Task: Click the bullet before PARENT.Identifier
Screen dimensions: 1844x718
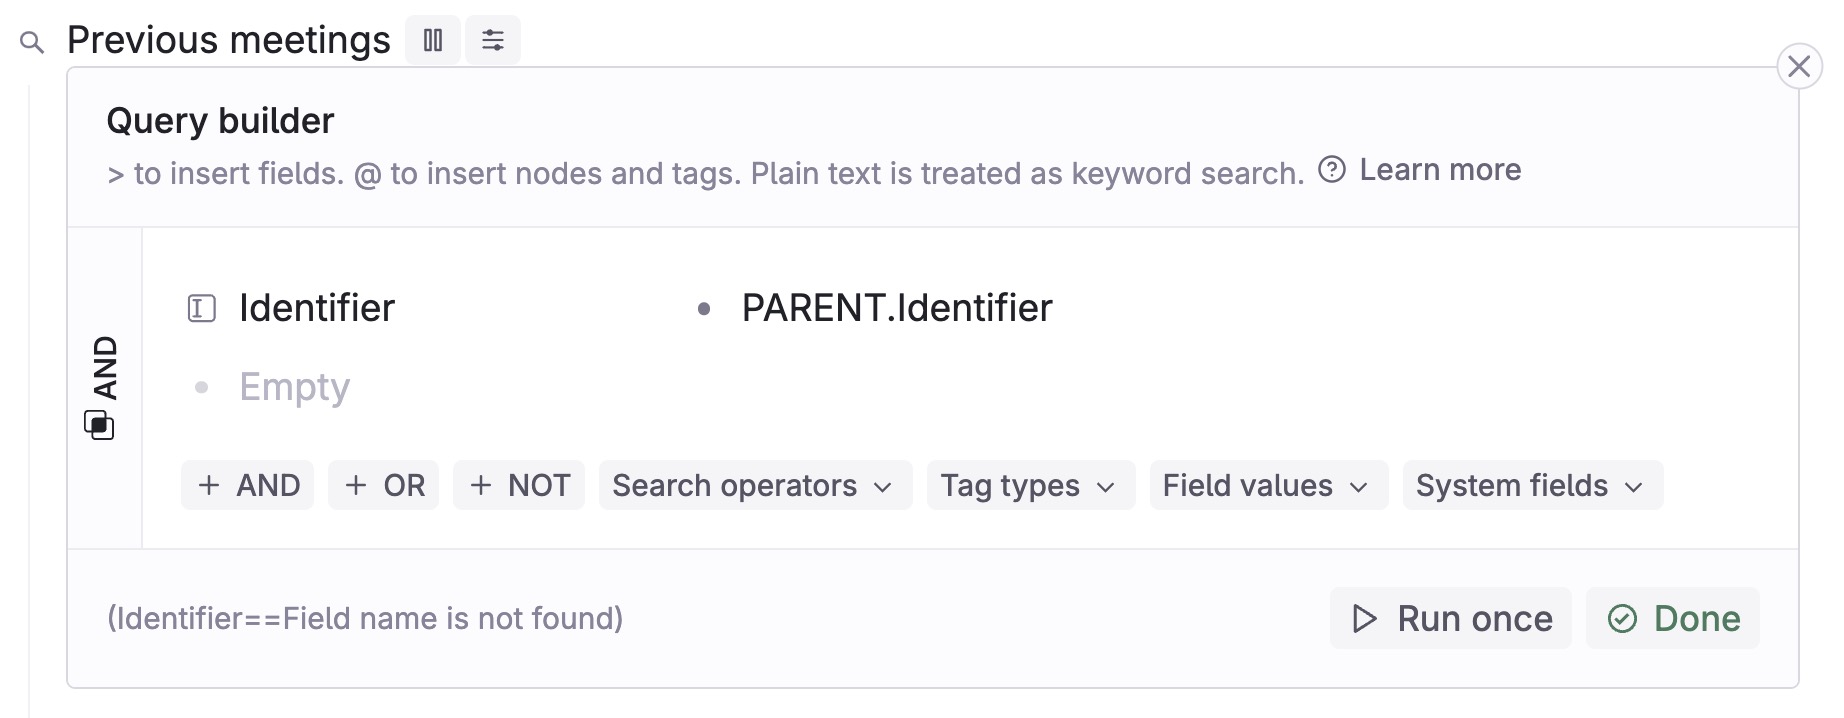Action: [x=704, y=309]
